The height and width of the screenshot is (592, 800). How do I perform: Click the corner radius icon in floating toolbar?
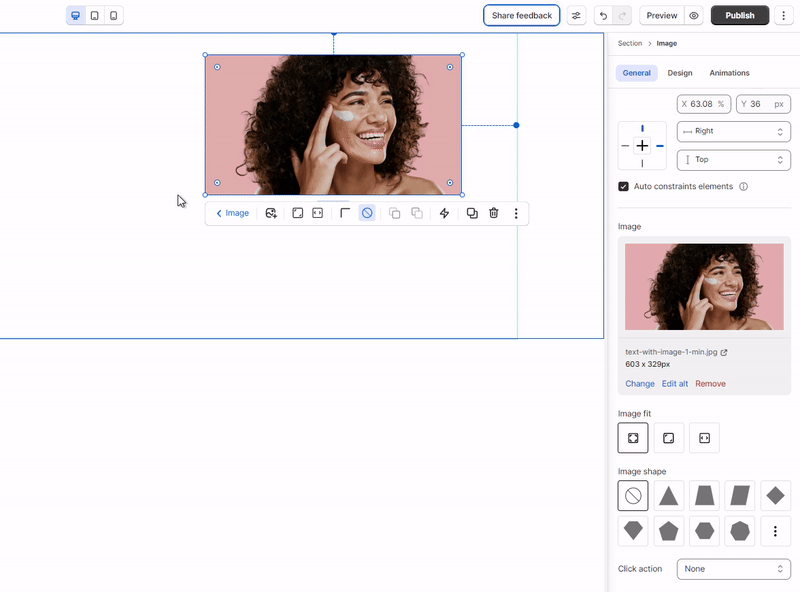click(x=345, y=213)
